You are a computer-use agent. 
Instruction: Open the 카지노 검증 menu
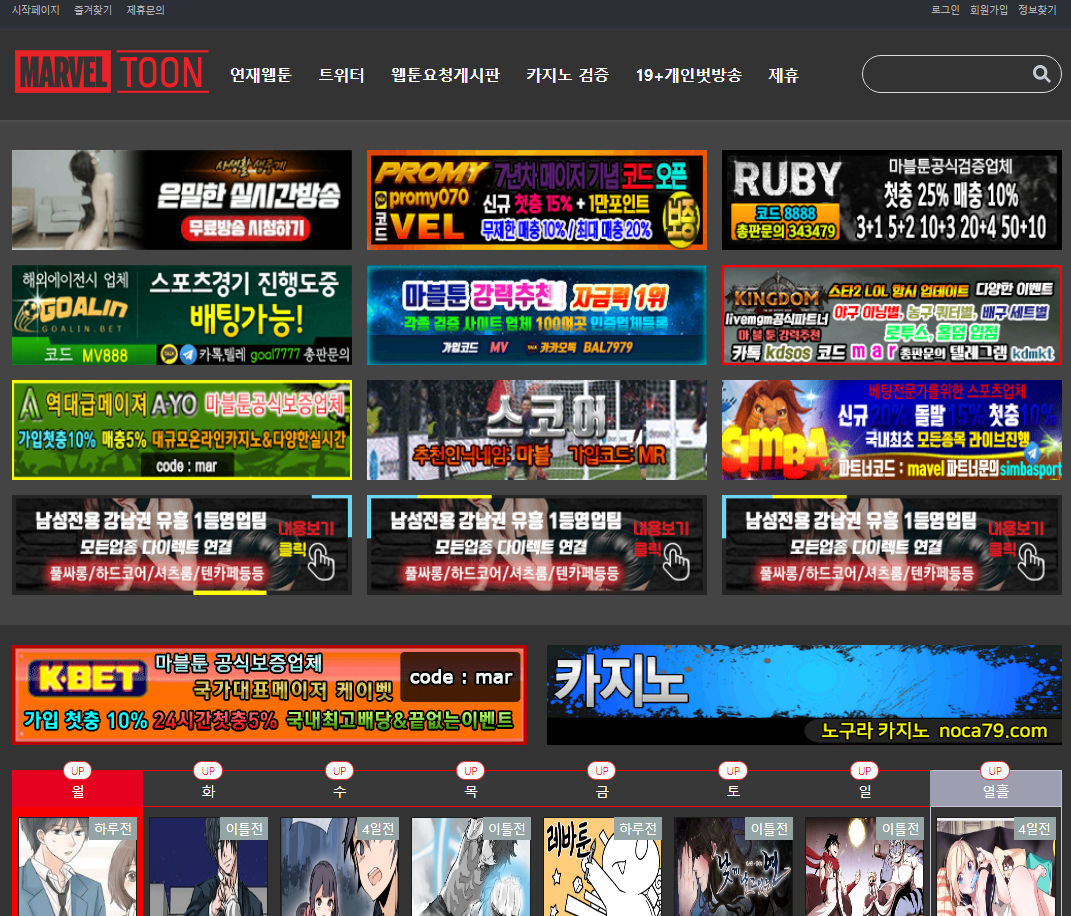coord(567,74)
